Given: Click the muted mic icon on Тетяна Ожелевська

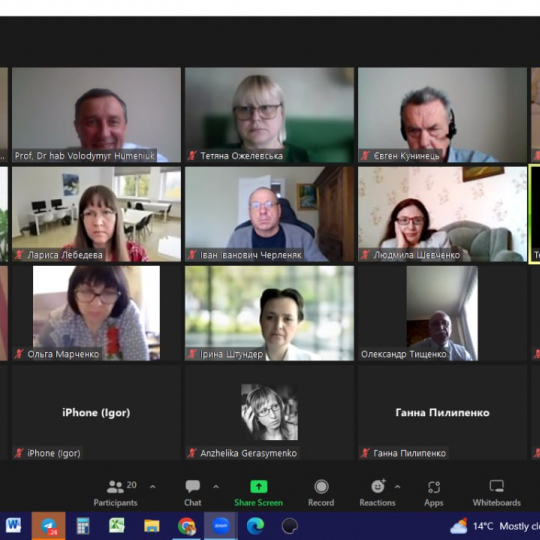Looking at the screenshot, I should (x=192, y=156).
